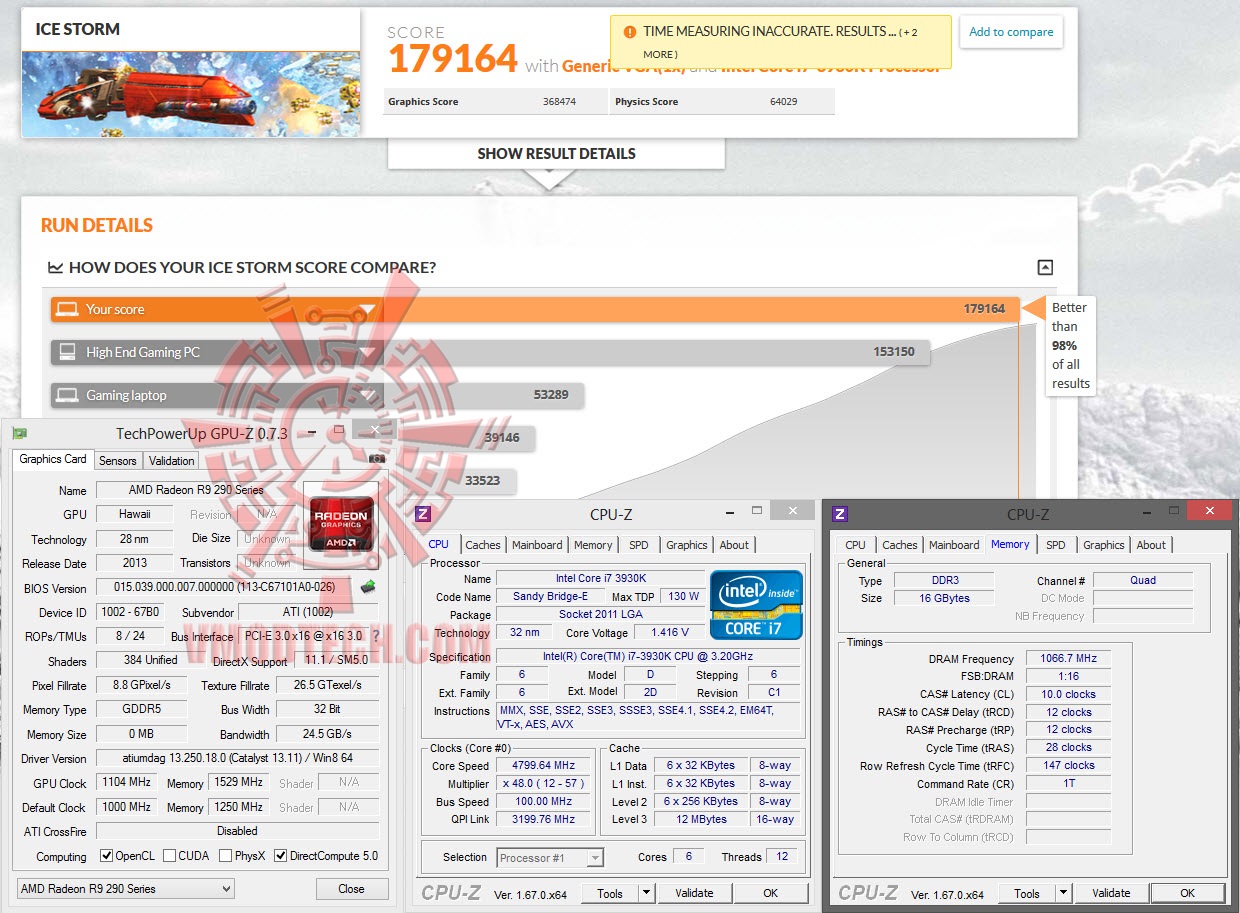Toggle the DirectCompute 5.0 checkbox
1240x913 pixels.
pyautogui.click(x=280, y=856)
